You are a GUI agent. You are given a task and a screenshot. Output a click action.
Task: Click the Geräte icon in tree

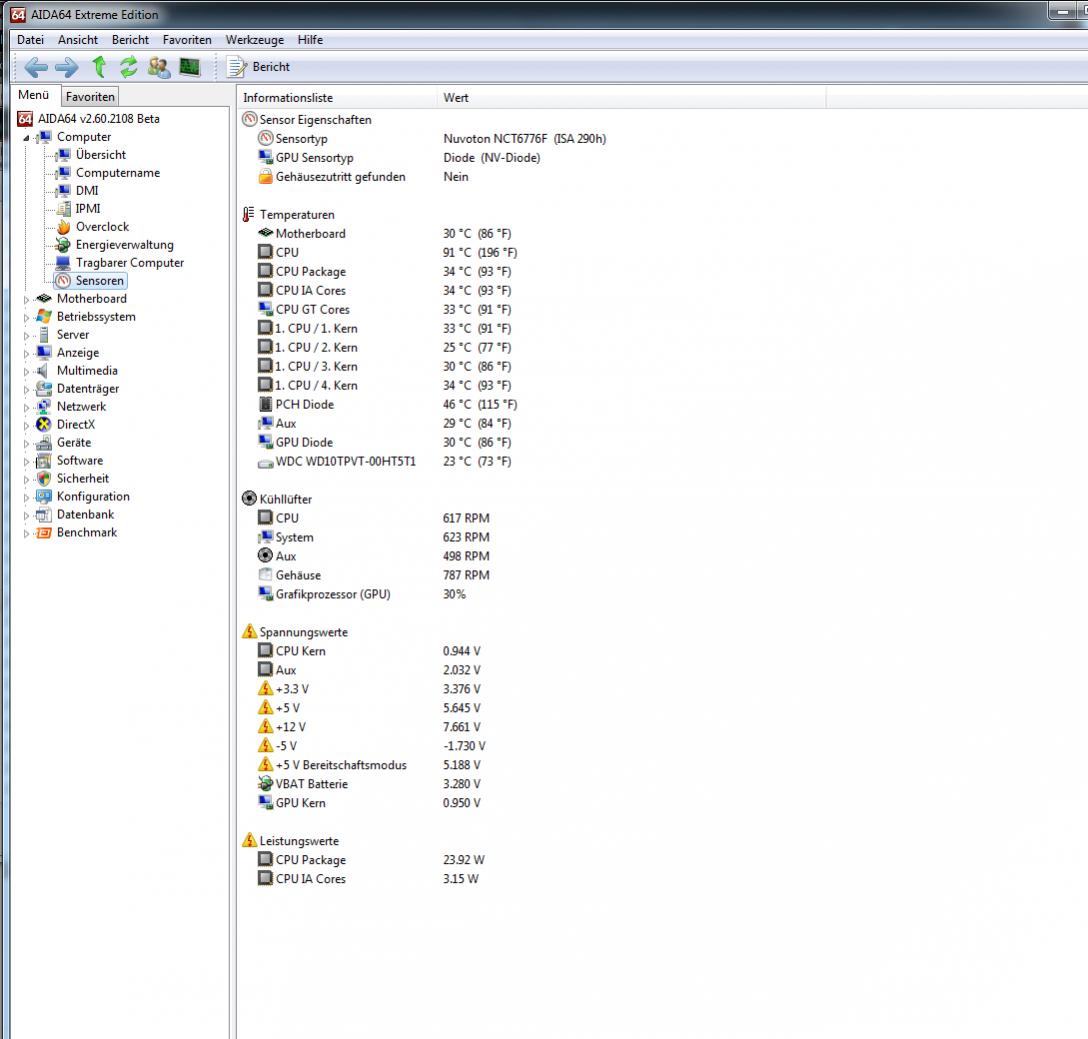44,443
